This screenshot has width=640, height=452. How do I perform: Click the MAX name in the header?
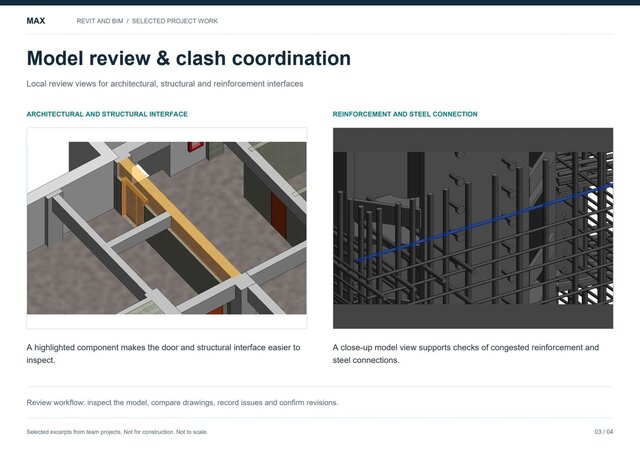tap(36, 21)
